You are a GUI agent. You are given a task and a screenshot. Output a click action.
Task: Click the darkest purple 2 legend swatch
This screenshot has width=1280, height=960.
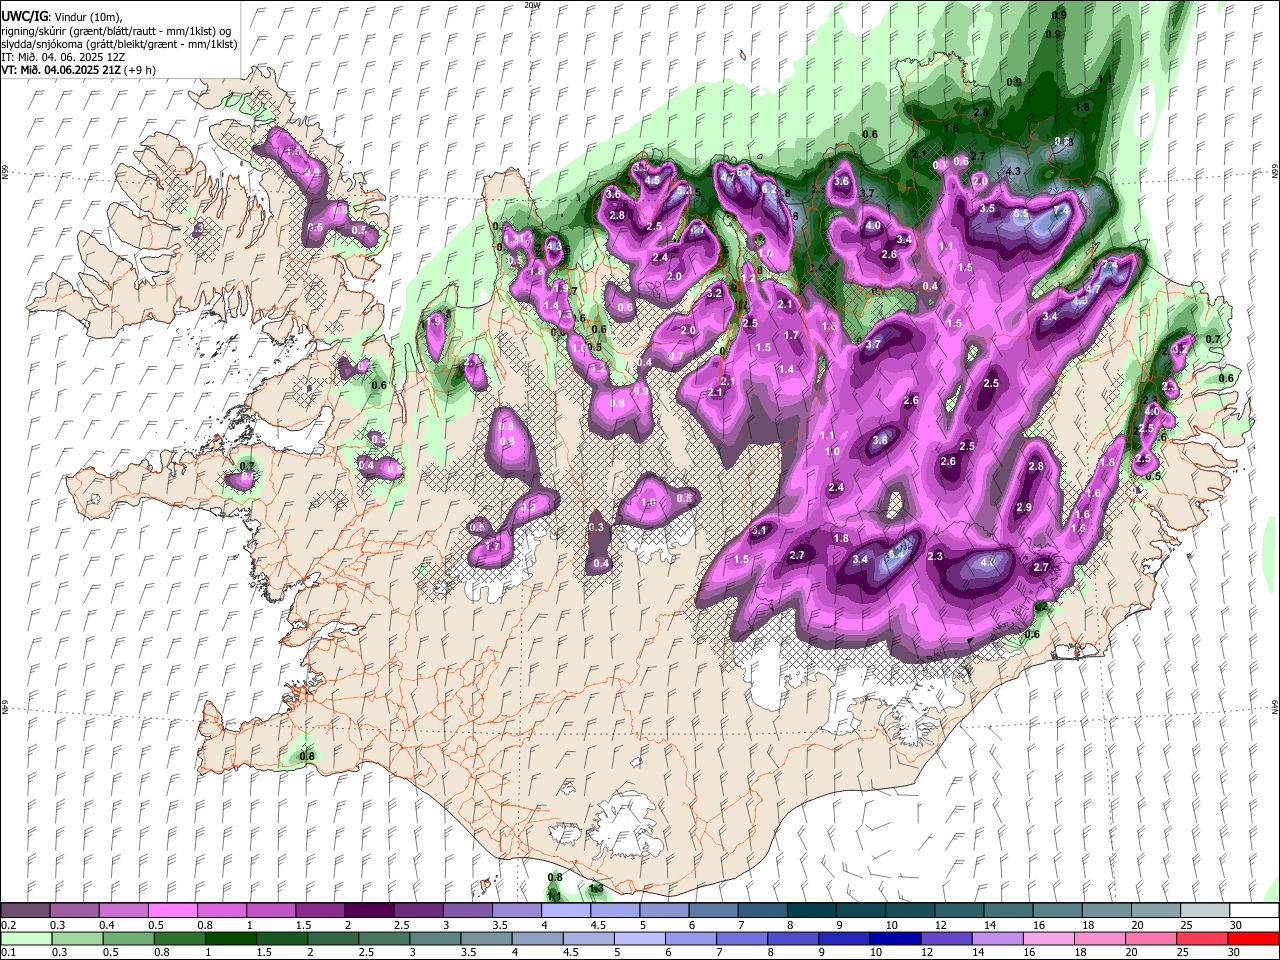tap(369, 911)
